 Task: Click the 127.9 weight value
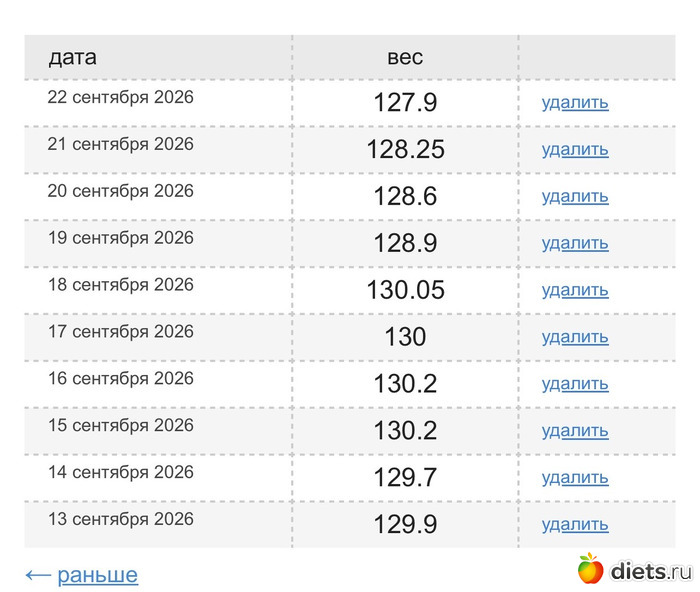405,102
